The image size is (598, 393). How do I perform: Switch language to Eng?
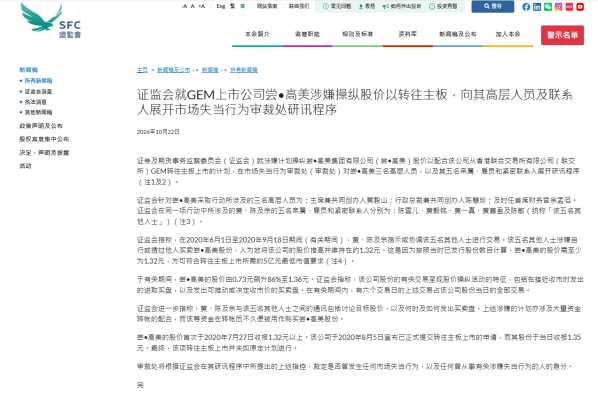pos(221,6)
